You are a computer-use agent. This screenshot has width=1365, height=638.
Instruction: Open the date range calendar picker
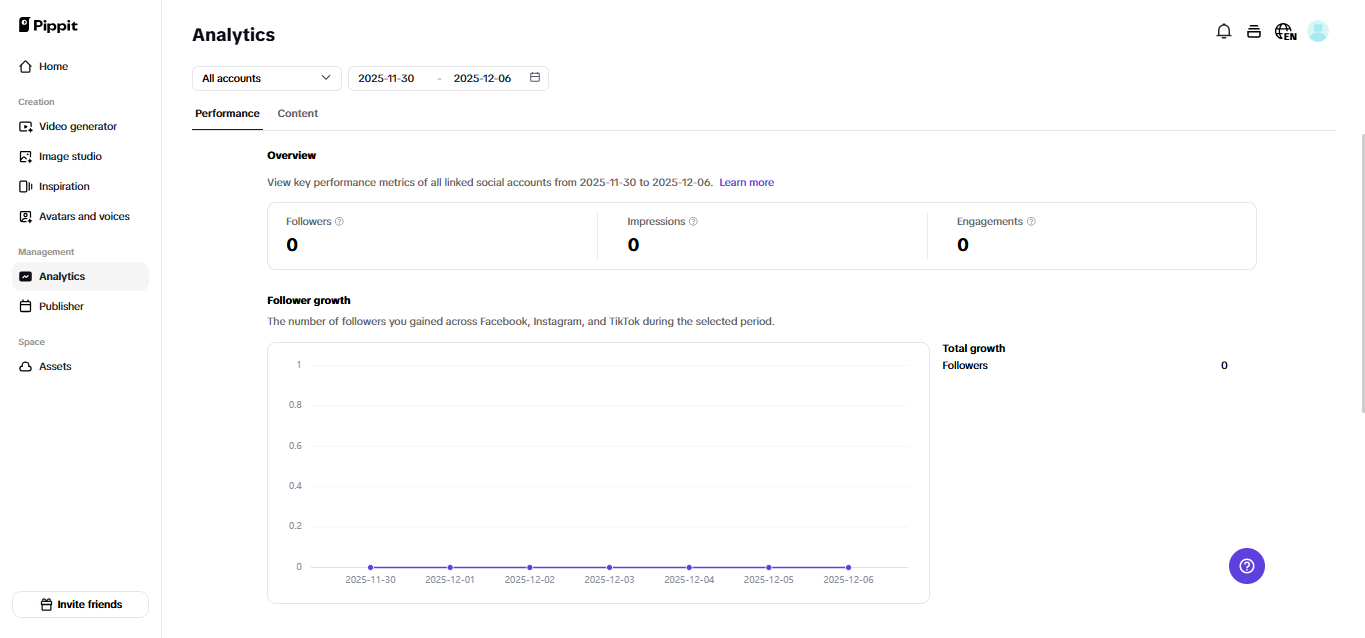(534, 77)
